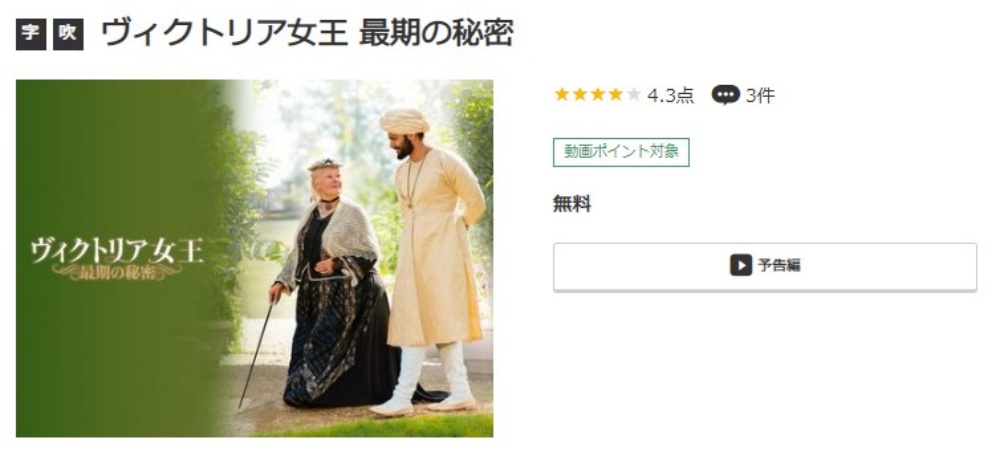
Task: Select the fourth gold rating star
Action: (x=615, y=95)
